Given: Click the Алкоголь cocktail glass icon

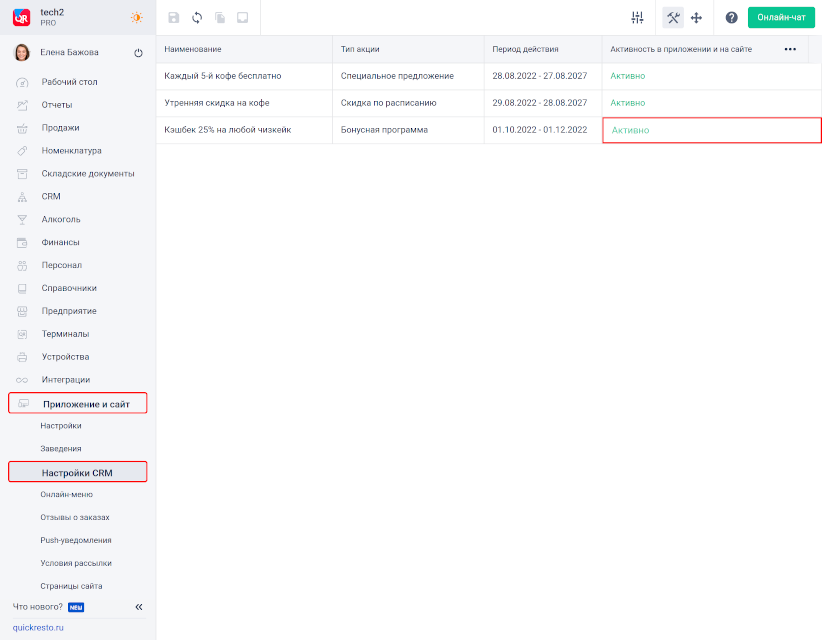Looking at the screenshot, I should 22,220.
